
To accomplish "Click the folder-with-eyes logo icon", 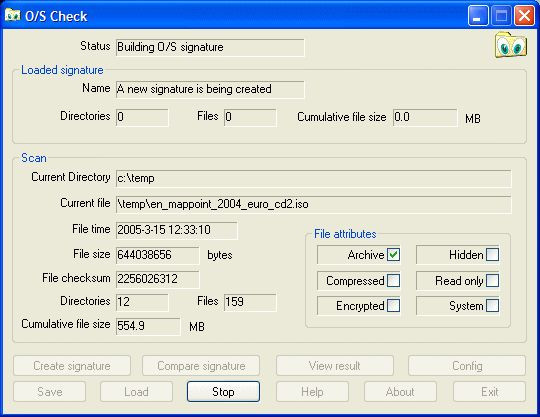I will (x=511, y=45).
